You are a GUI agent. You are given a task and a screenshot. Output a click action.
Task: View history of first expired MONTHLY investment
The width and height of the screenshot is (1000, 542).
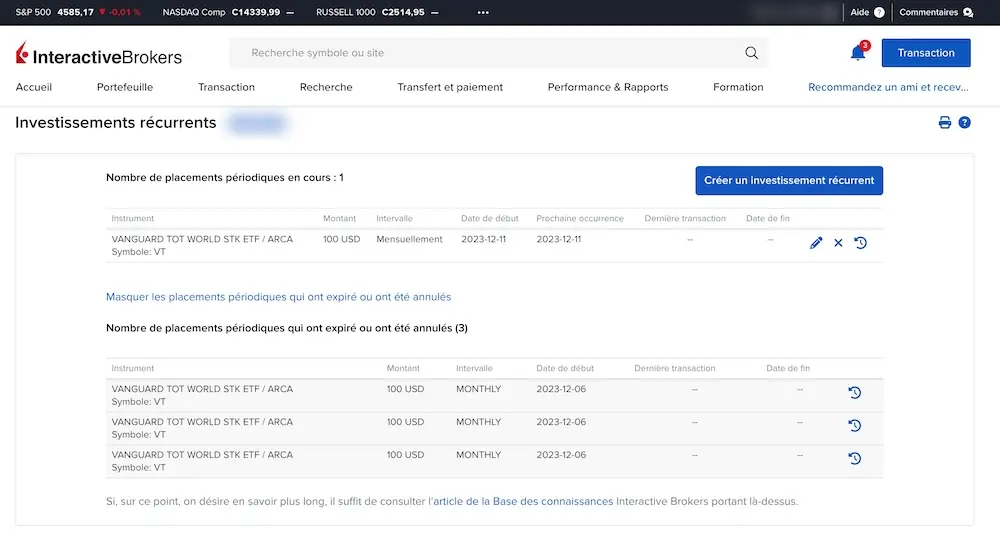coord(855,393)
